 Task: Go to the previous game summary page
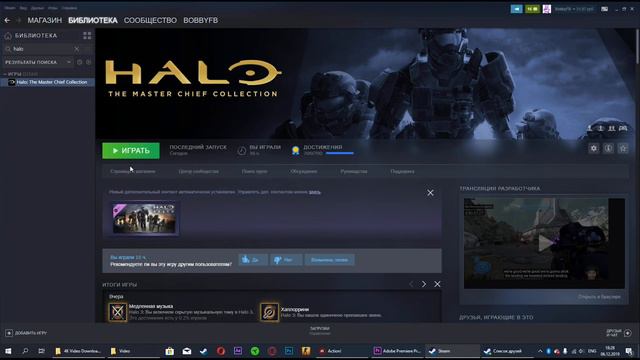click(x=411, y=284)
